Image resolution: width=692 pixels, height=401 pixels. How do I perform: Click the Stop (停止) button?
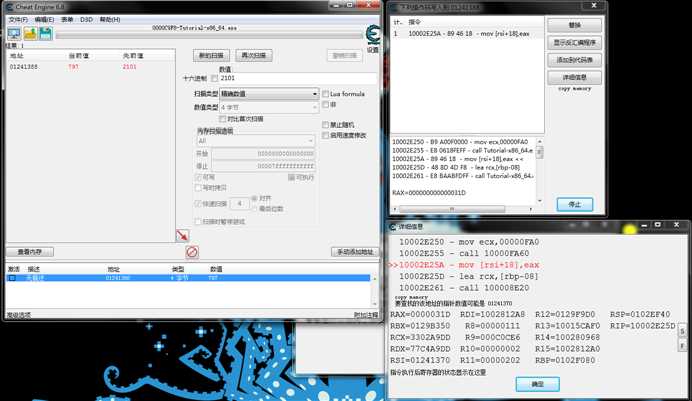(574, 204)
